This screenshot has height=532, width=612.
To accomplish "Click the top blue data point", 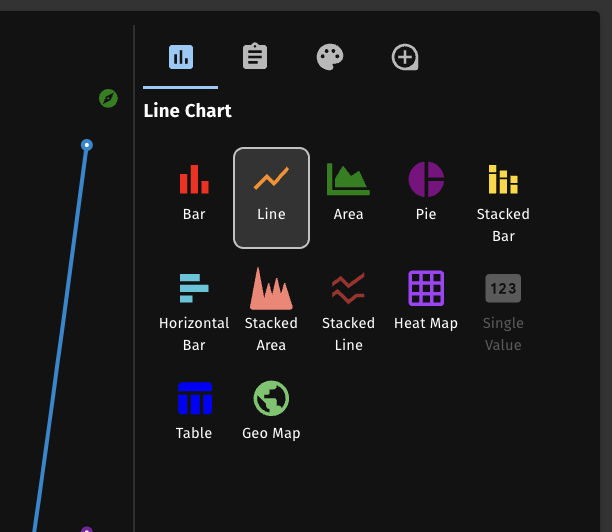I will [x=87, y=146].
